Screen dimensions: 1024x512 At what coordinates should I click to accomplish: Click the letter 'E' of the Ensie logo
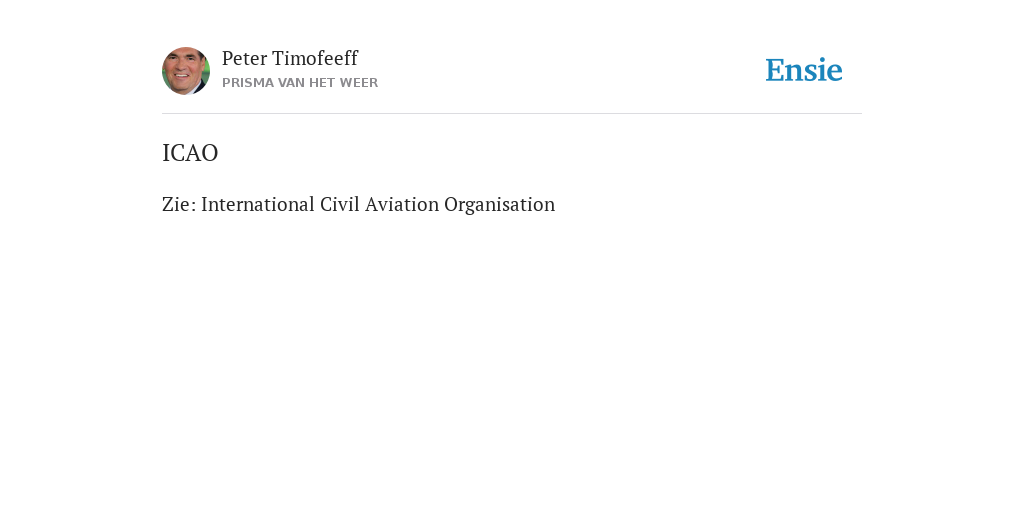pyautogui.click(x=775, y=70)
